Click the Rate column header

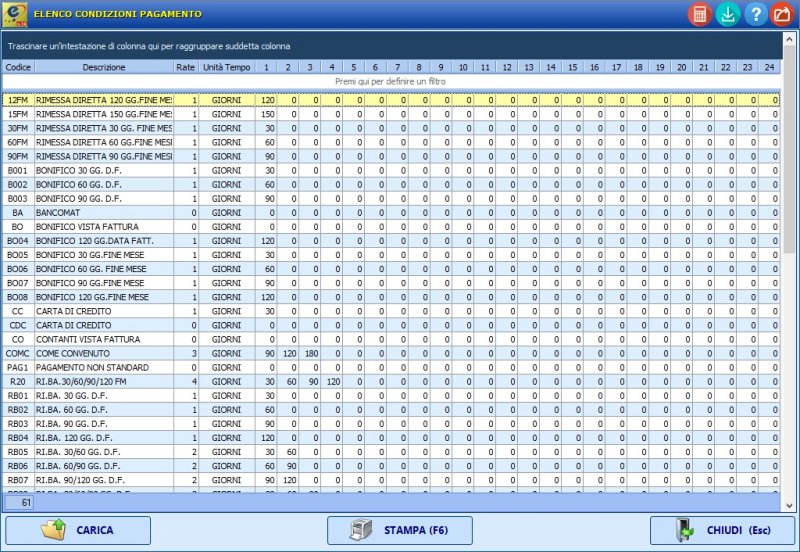pos(185,67)
